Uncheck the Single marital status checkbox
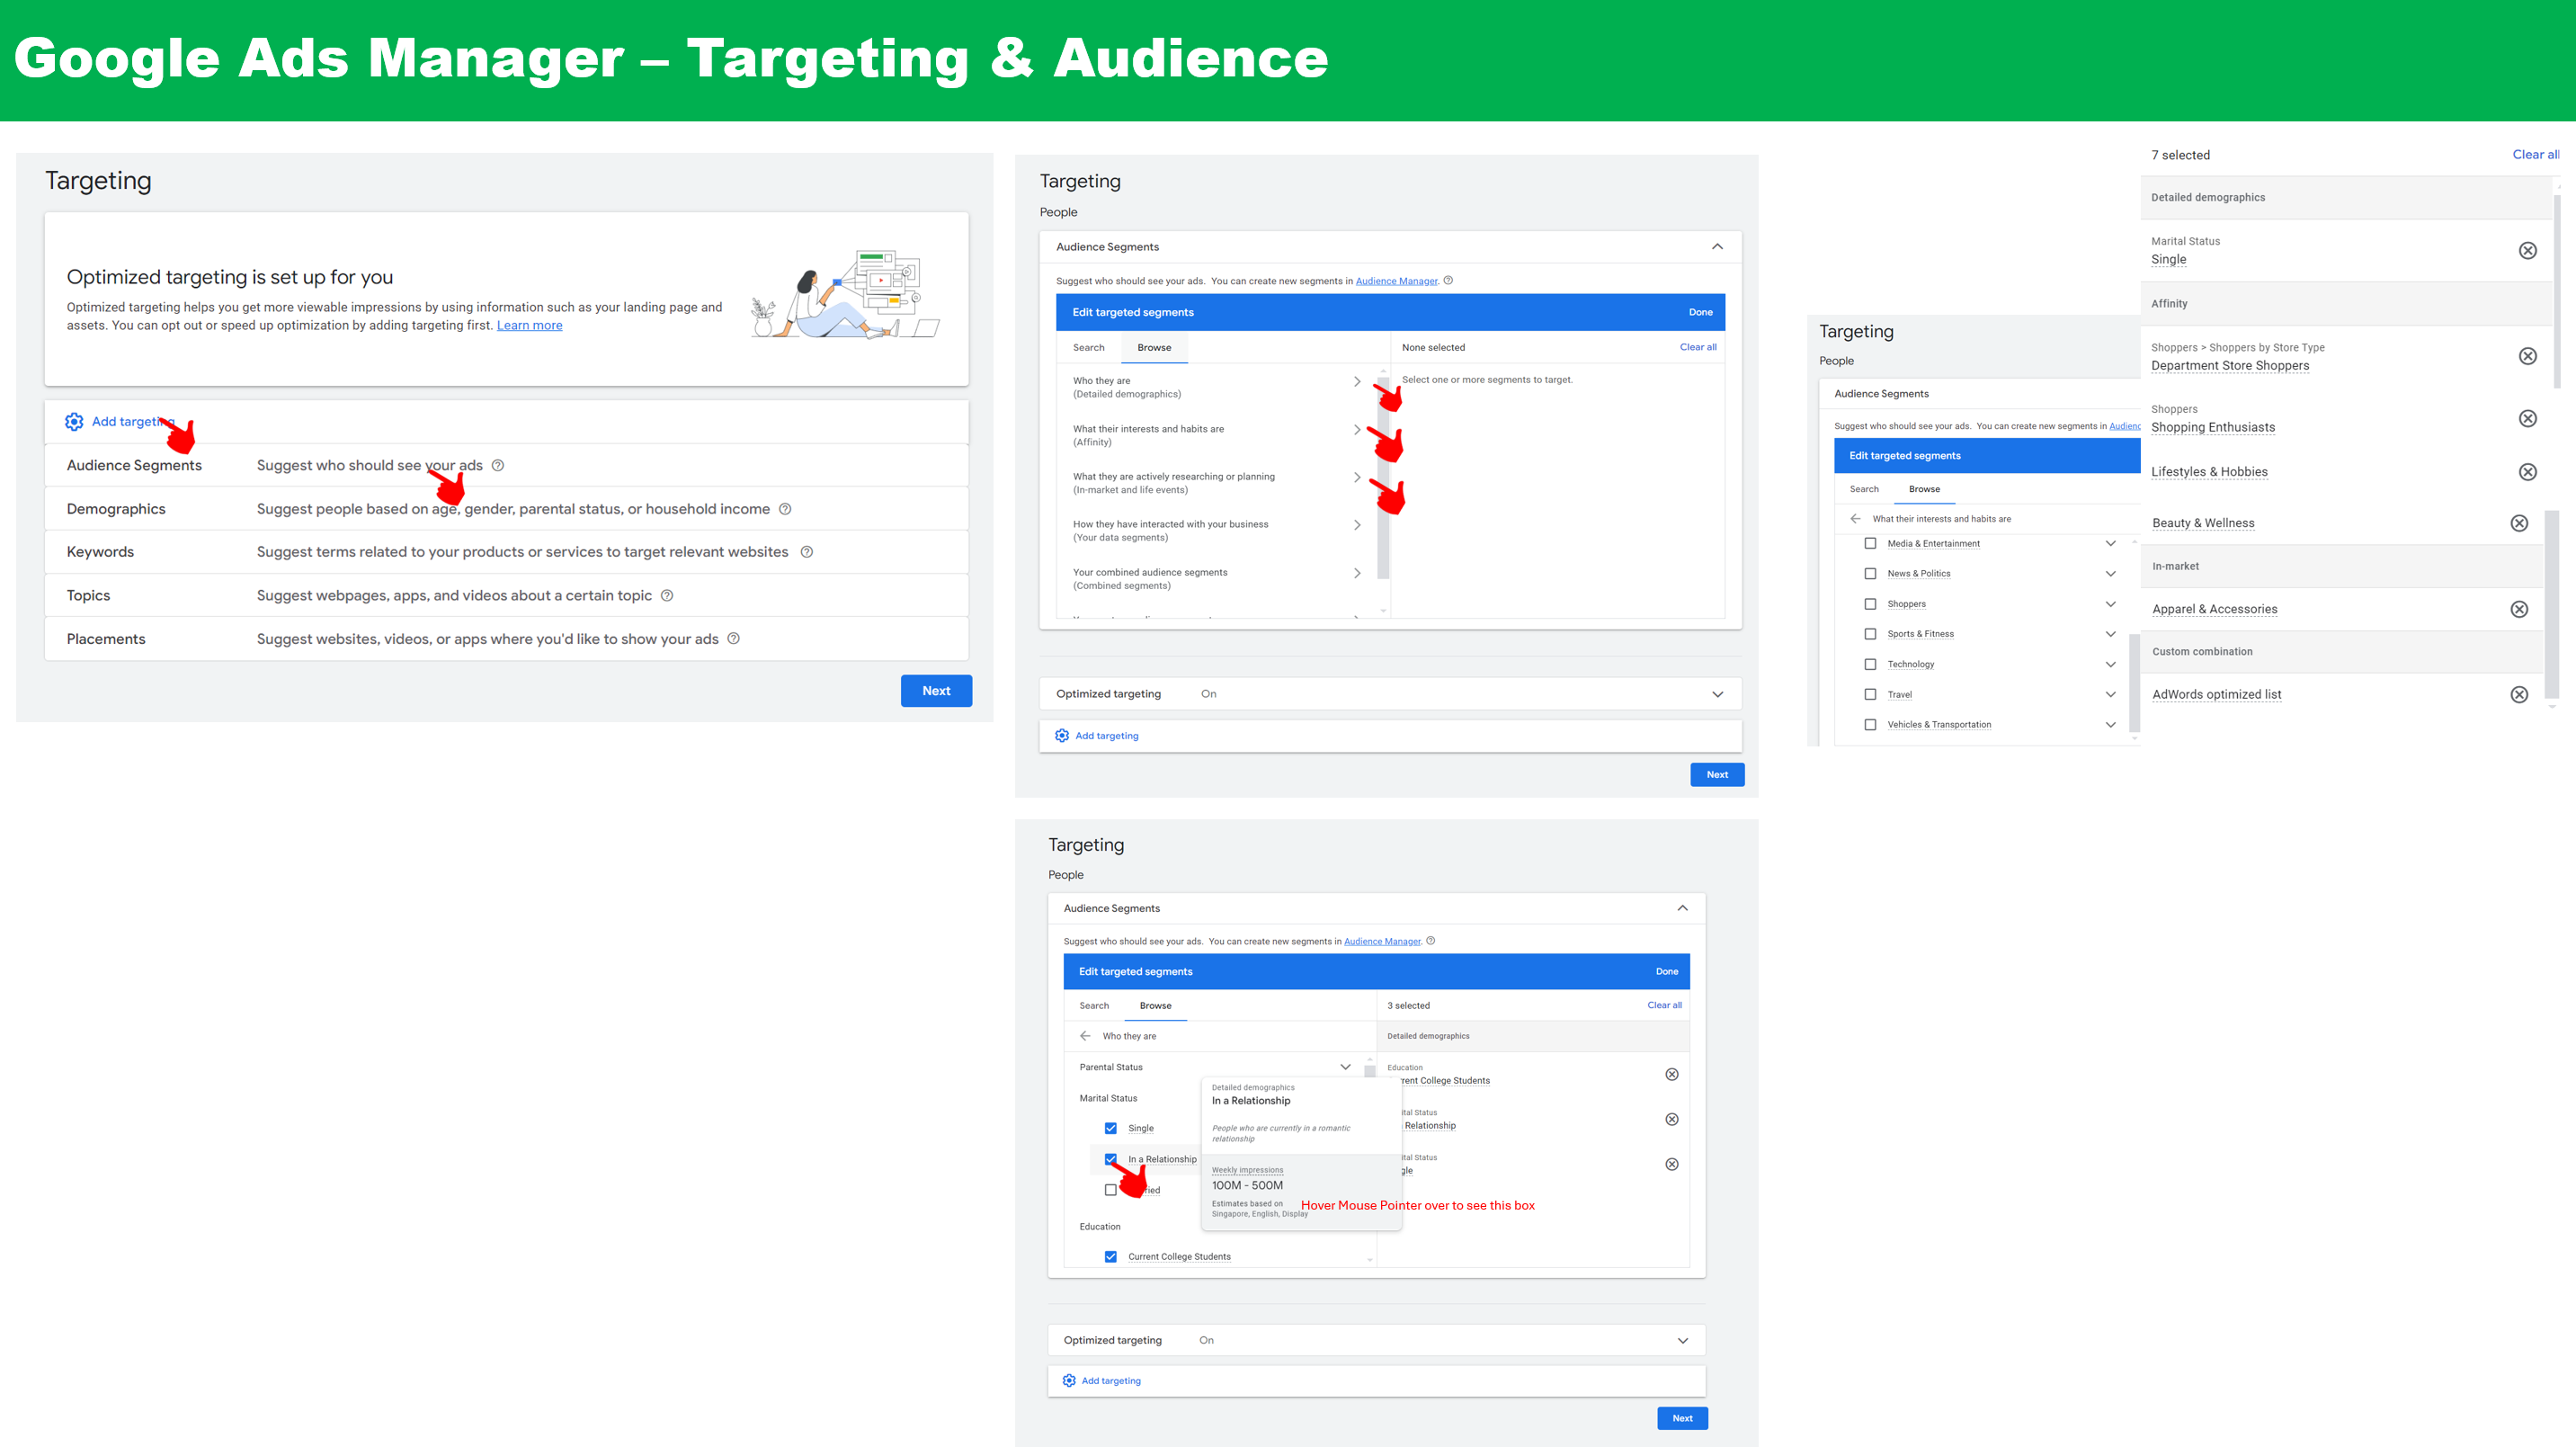 (1110, 1128)
